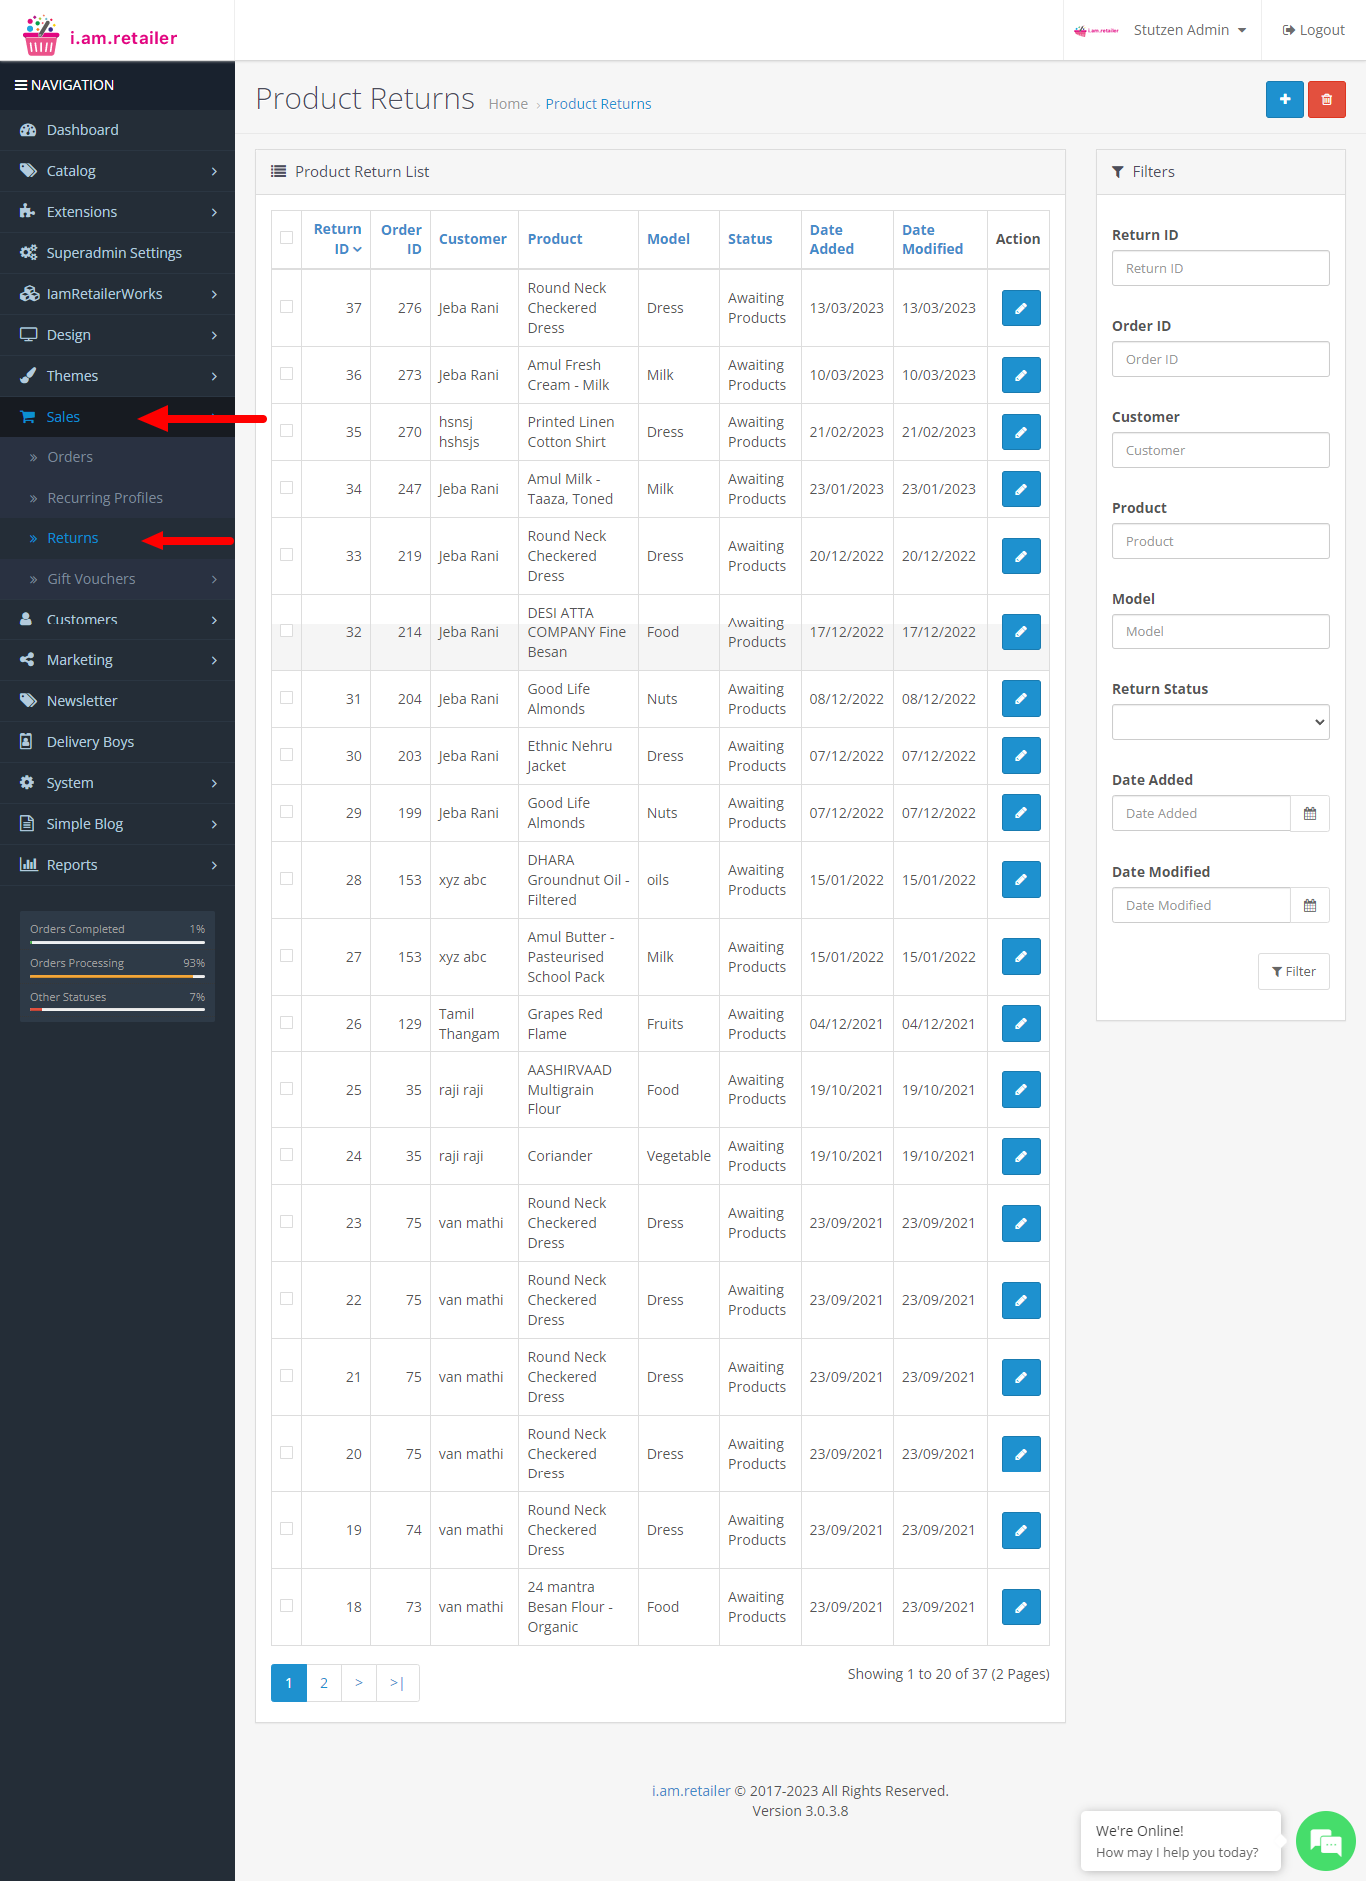
Task: Edit return 30 with pencil icon
Action: point(1021,756)
